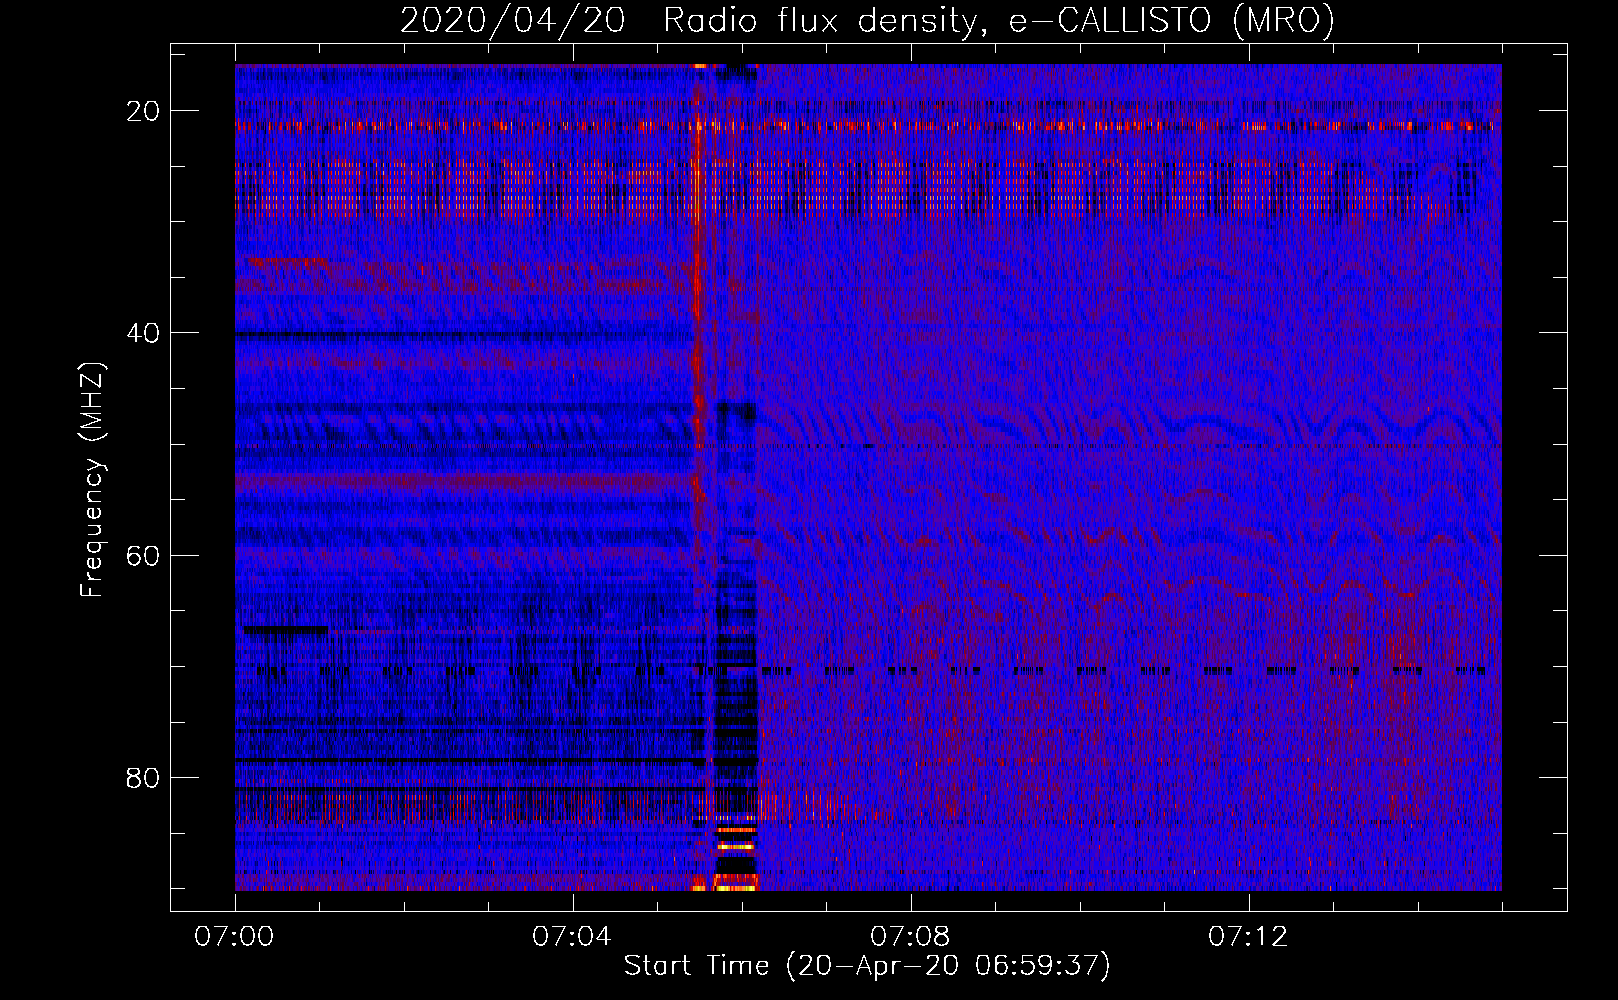
Task: Click the '07:12' time tick label
Action: (x=1248, y=937)
